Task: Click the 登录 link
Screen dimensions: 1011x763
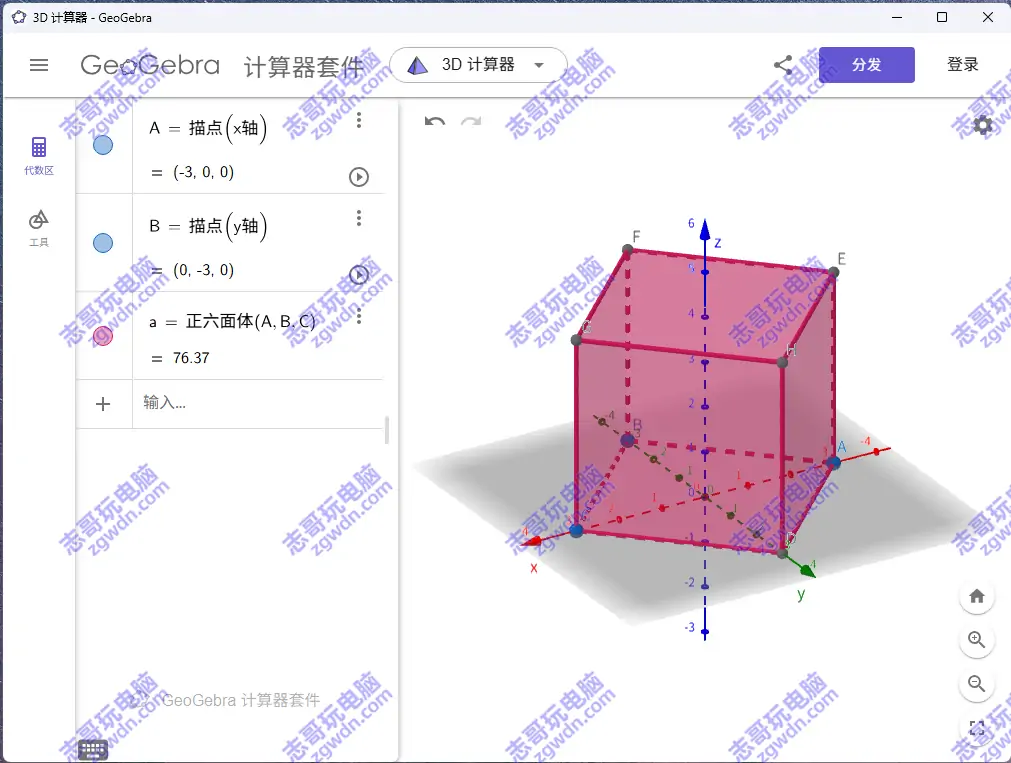Action: [x=962, y=64]
